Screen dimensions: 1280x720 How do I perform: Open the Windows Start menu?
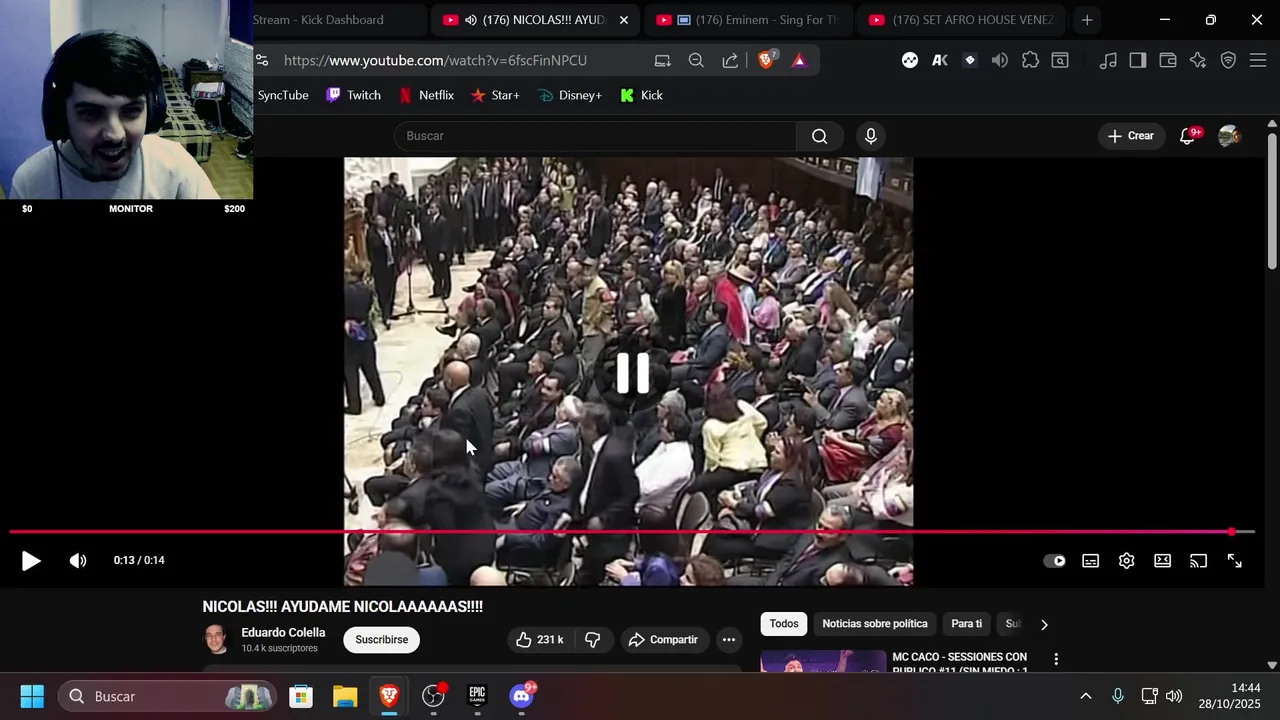tap(32, 696)
